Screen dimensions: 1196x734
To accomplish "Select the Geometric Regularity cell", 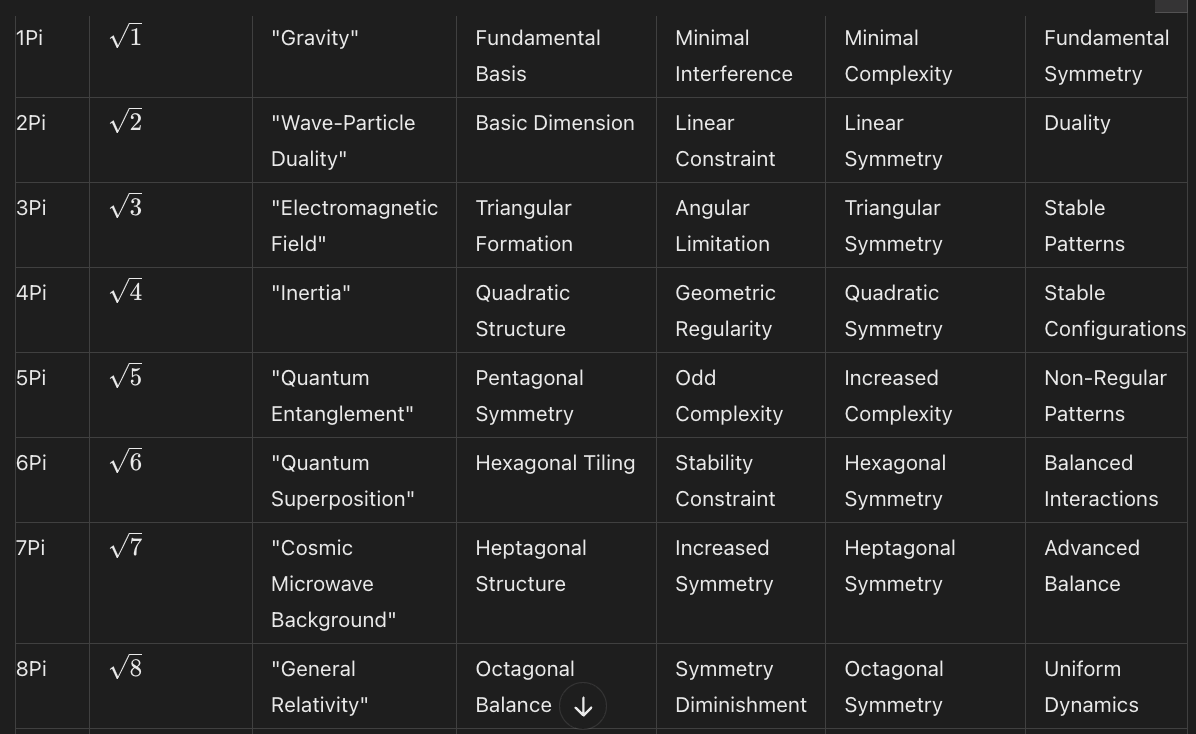I will tap(725, 311).
